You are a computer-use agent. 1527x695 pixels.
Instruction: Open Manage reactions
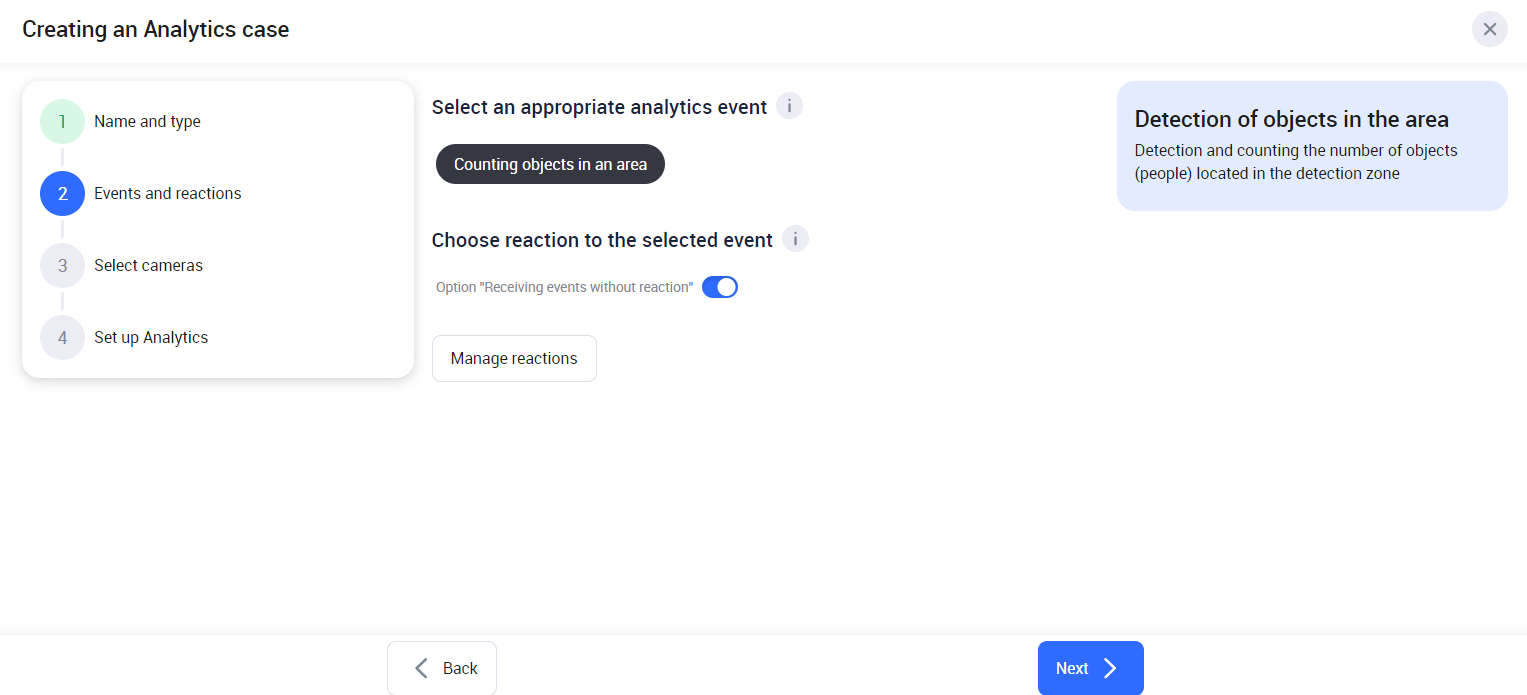pos(514,358)
